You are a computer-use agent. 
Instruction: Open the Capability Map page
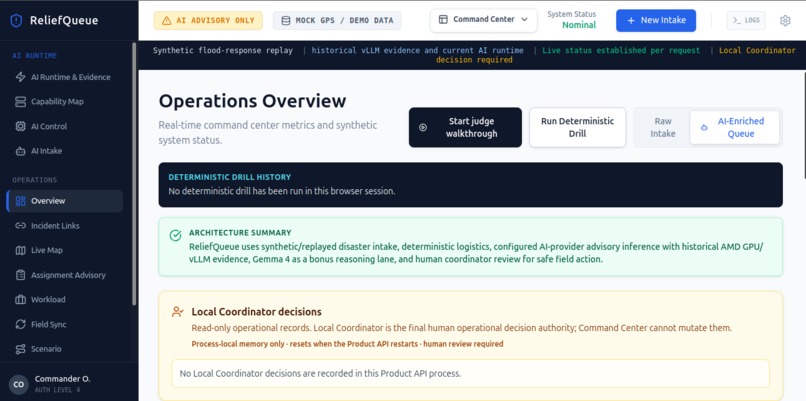(64, 102)
